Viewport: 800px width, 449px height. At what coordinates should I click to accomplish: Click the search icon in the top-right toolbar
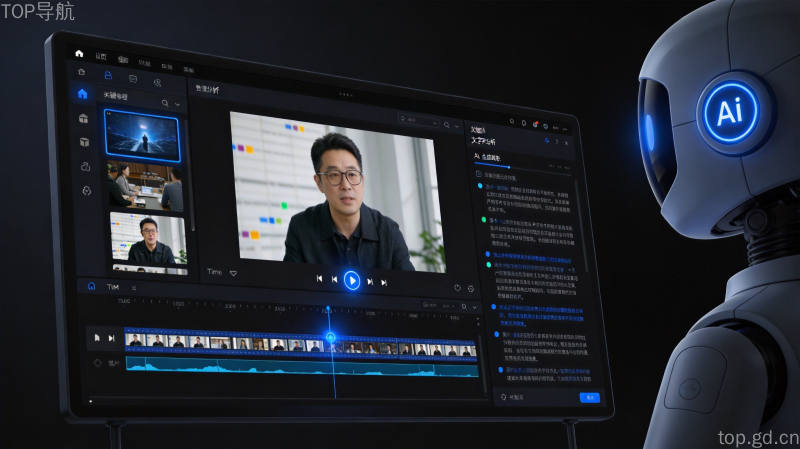pyautogui.click(x=512, y=121)
